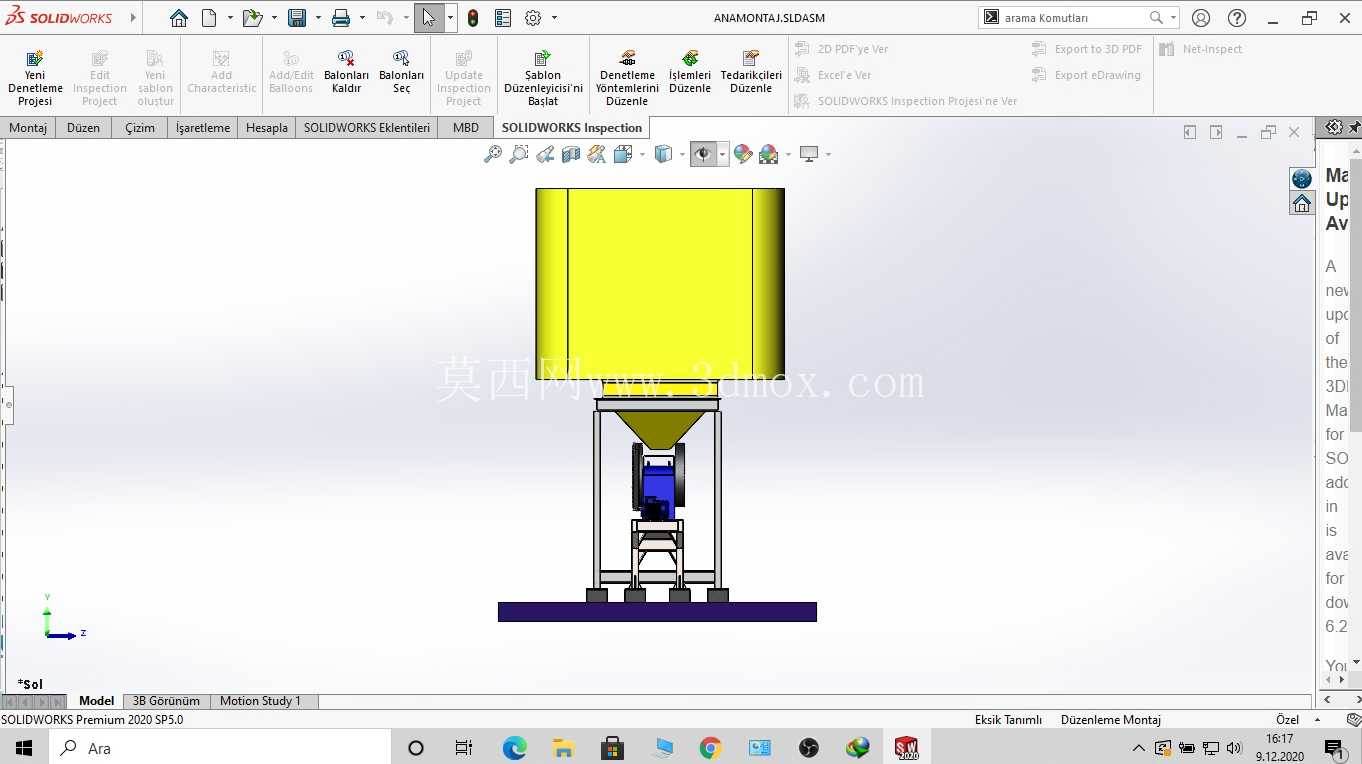Image resolution: width=1362 pixels, height=764 pixels.
Task: Launch Şablon Düzenleyicisi'ni Başlat
Action: pos(543,78)
